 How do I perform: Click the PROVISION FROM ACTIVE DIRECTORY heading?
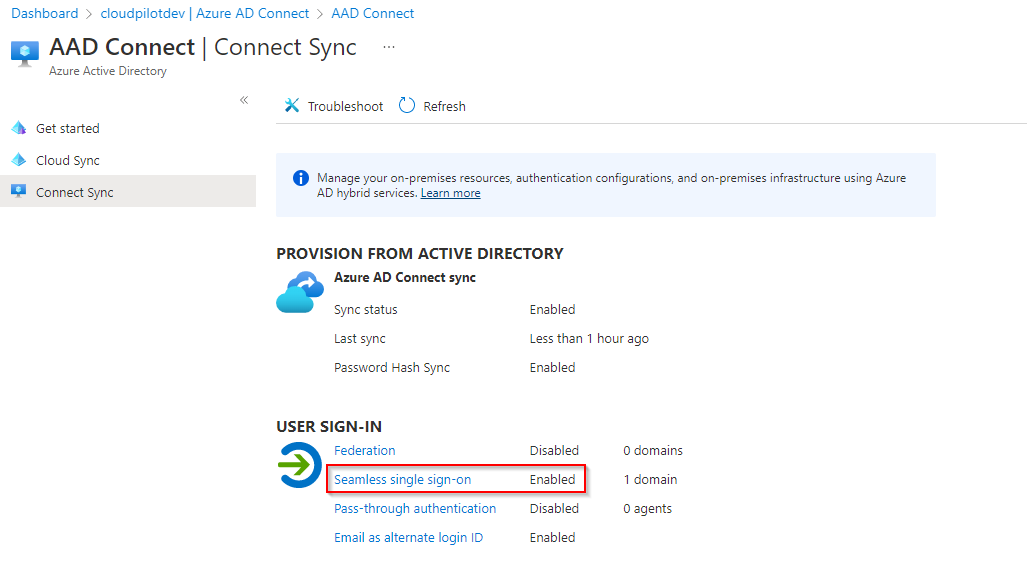420,253
